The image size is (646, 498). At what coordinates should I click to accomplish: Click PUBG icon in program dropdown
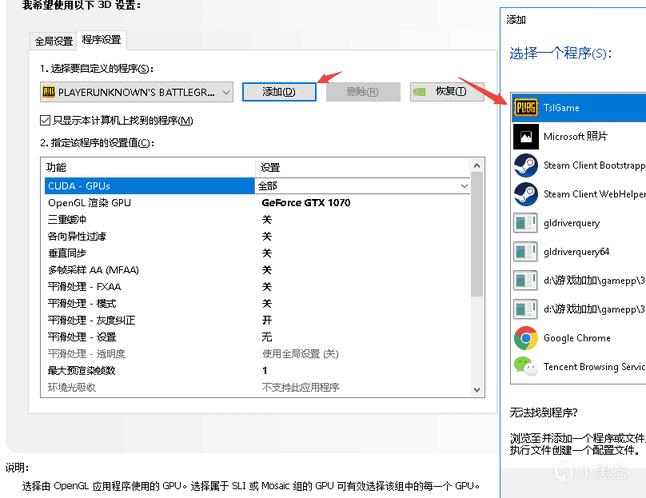tap(48, 92)
